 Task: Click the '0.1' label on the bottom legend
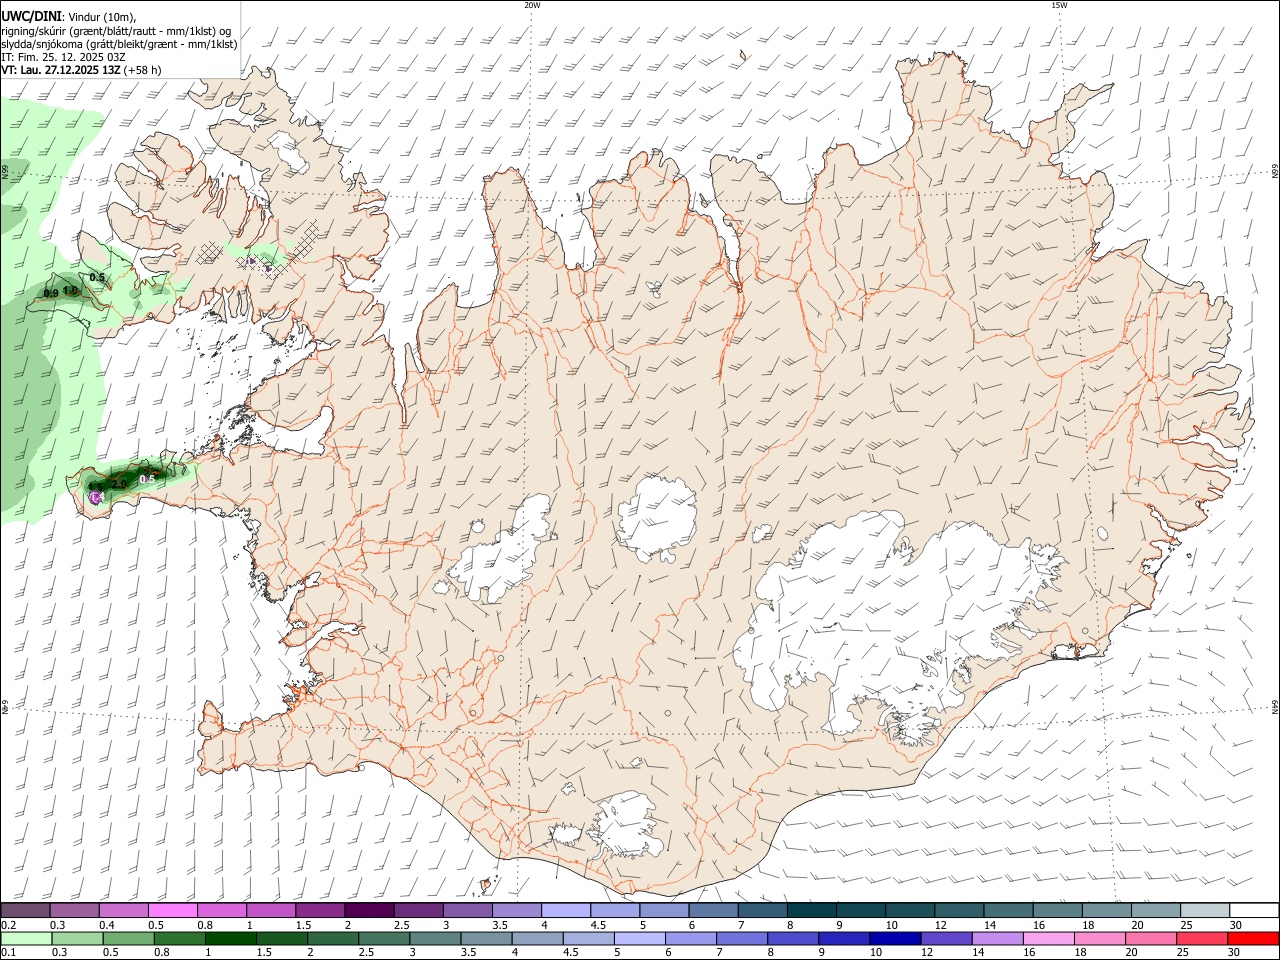[x=8, y=952]
